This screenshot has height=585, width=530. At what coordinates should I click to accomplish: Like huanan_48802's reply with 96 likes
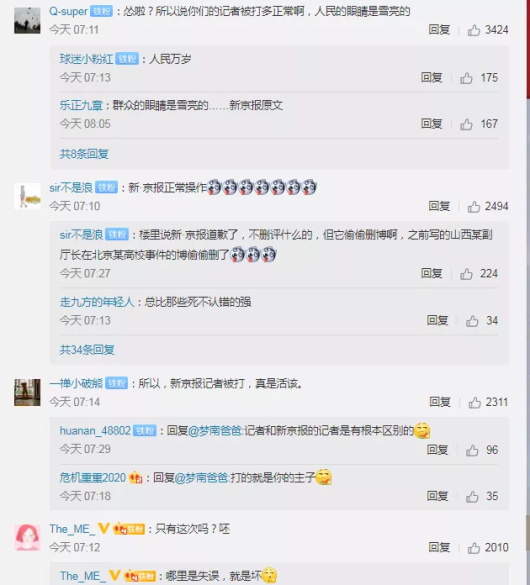pyautogui.click(x=472, y=450)
